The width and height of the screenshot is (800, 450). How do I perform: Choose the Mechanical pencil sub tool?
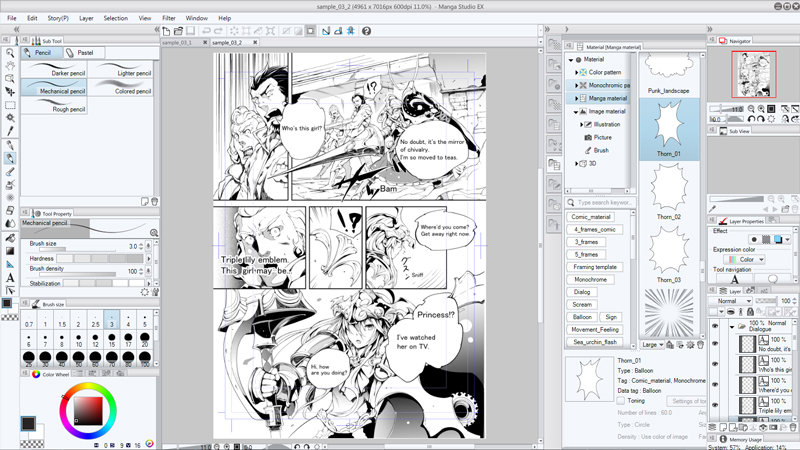pos(55,87)
